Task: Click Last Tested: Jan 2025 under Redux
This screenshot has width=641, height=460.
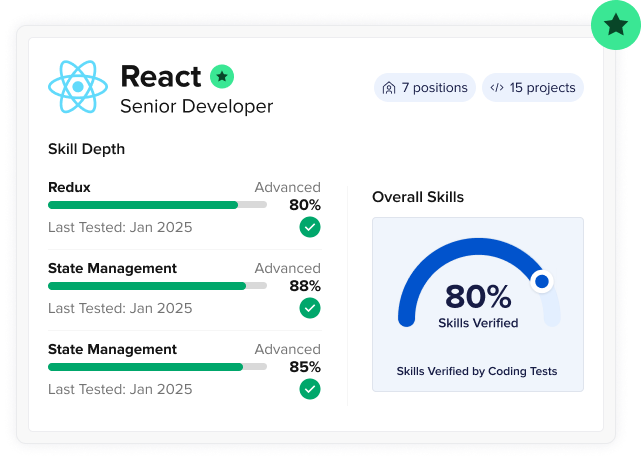Action: (x=120, y=227)
